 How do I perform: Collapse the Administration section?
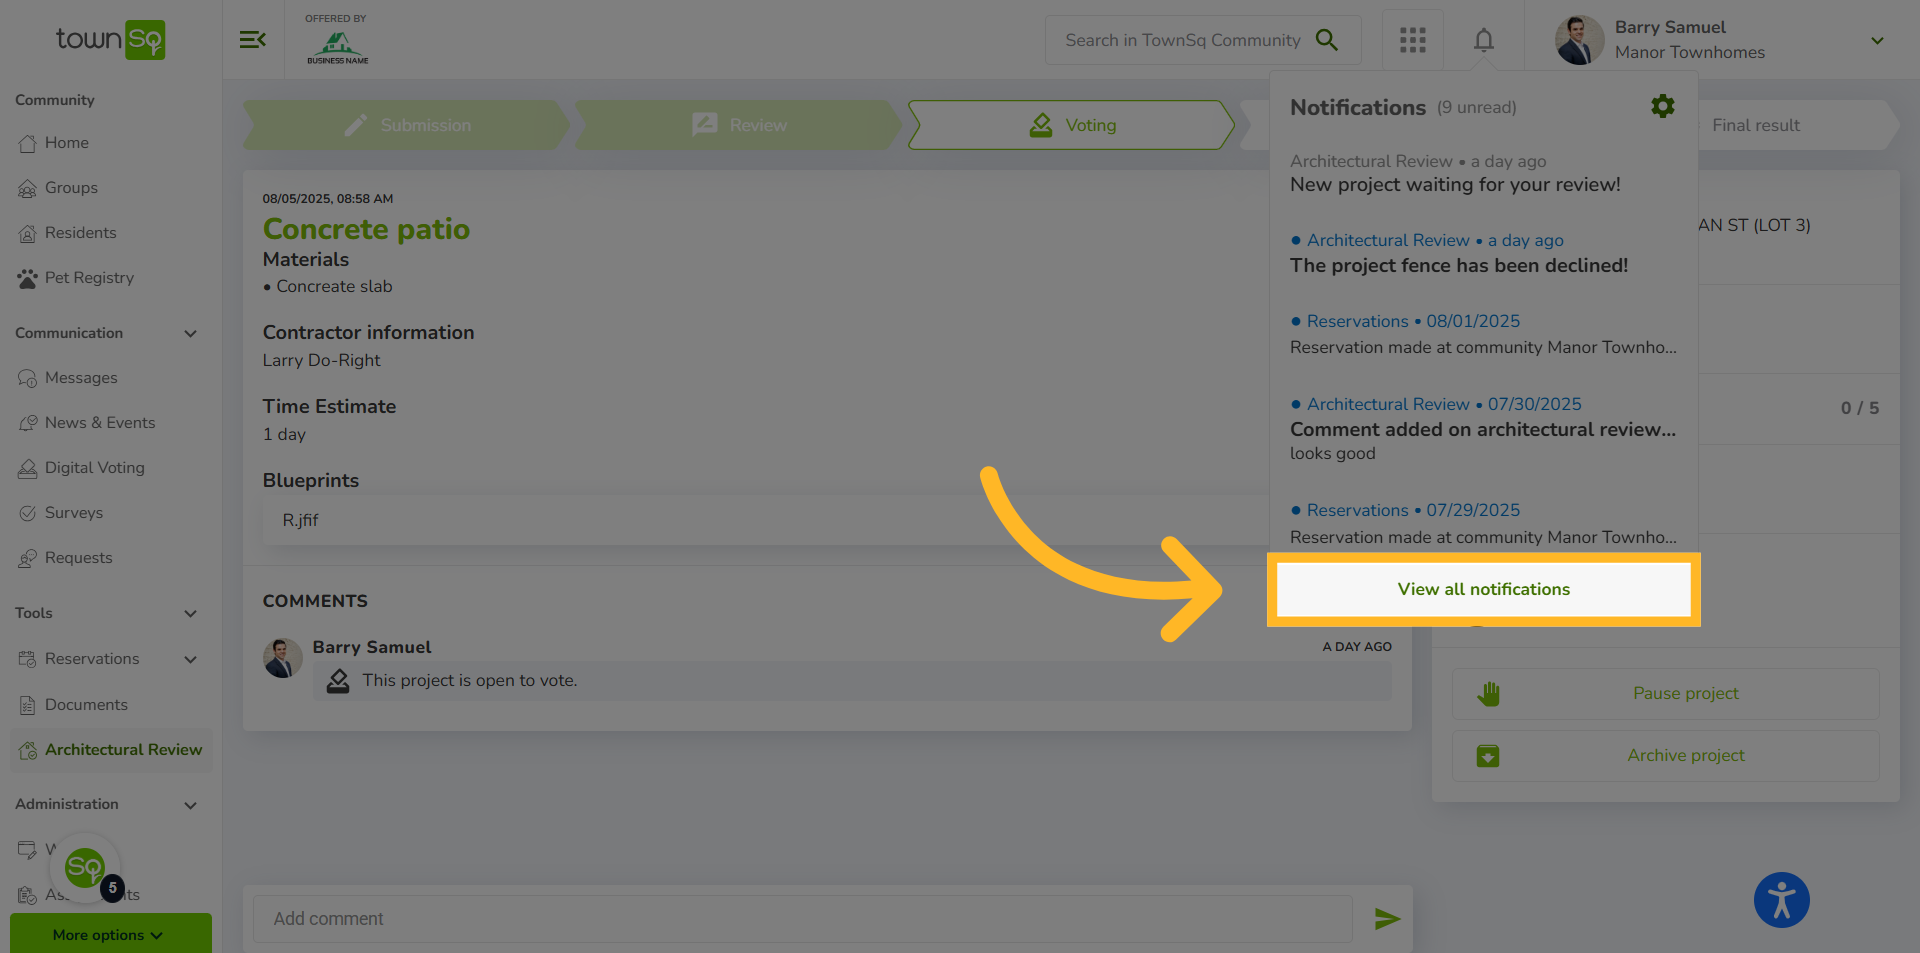pos(190,806)
